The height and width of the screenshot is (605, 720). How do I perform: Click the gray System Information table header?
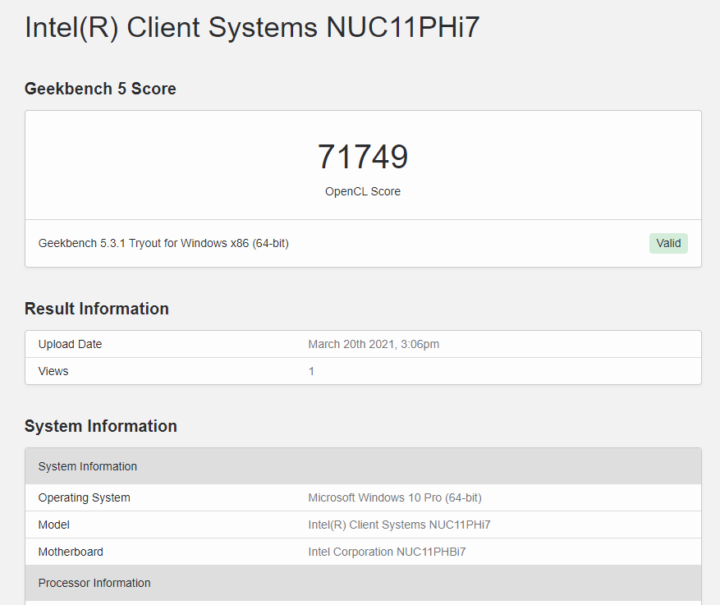pos(363,466)
